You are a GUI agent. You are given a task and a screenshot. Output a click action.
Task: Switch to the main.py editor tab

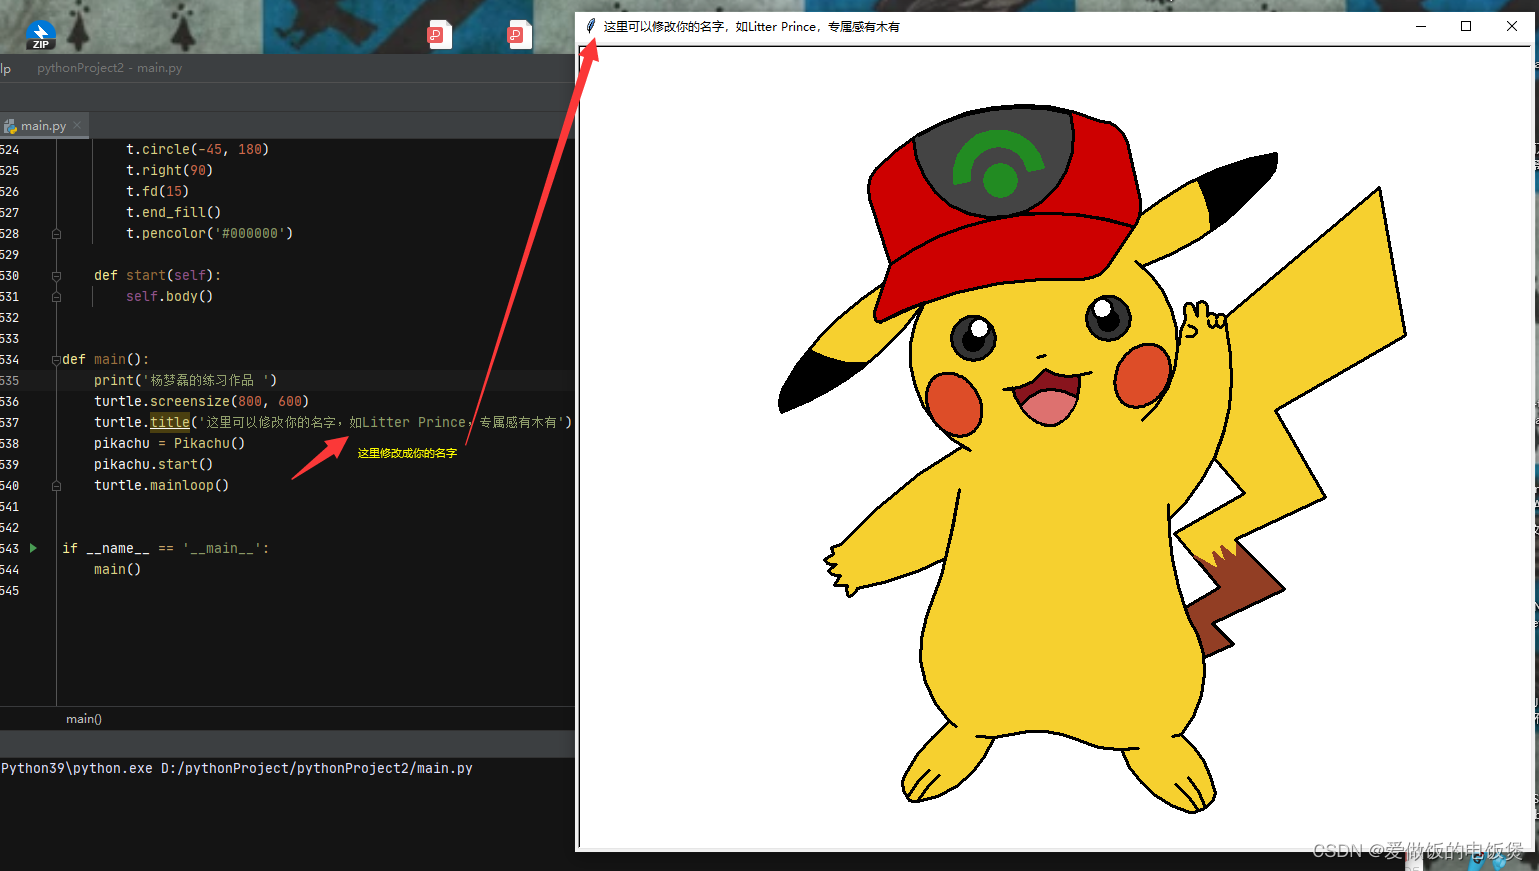coord(44,126)
